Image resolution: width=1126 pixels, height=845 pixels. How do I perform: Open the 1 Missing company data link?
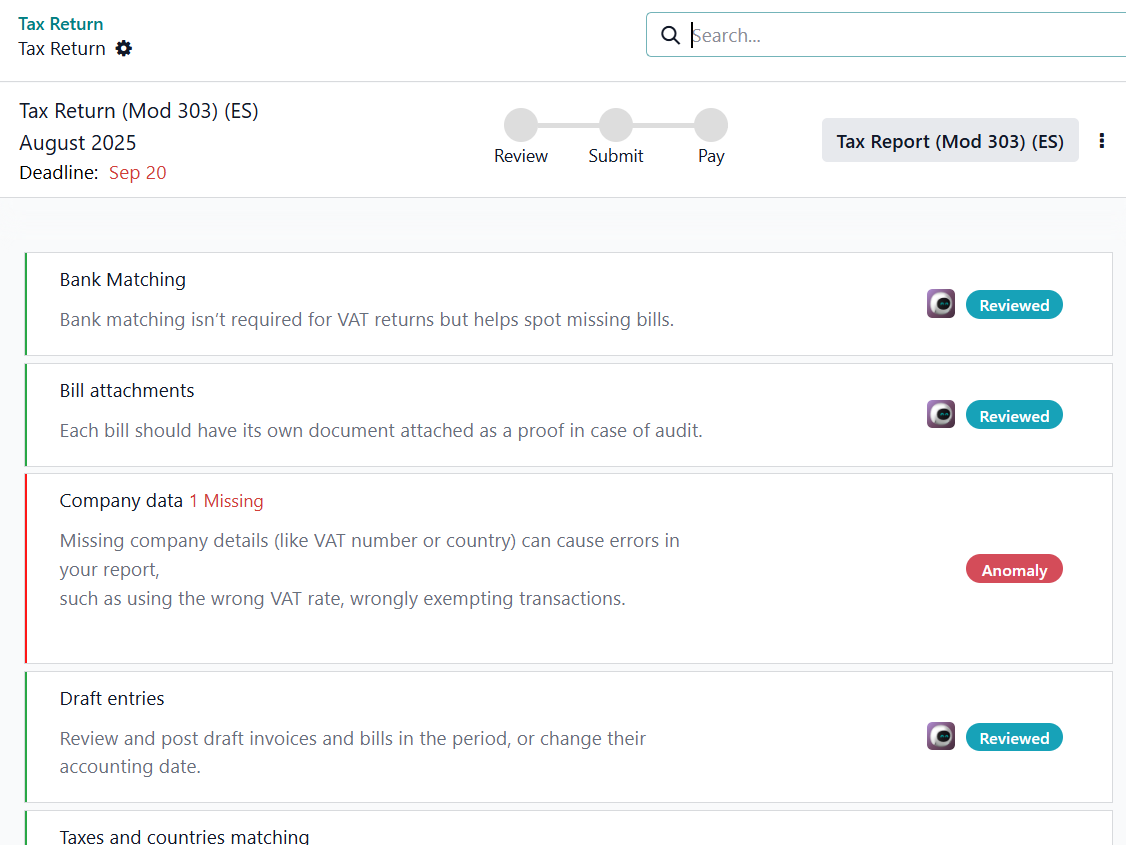226,501
